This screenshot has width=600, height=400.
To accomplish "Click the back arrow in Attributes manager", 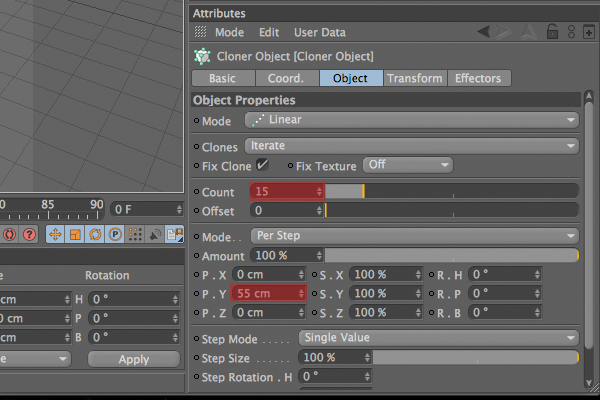I will point(483,31).
